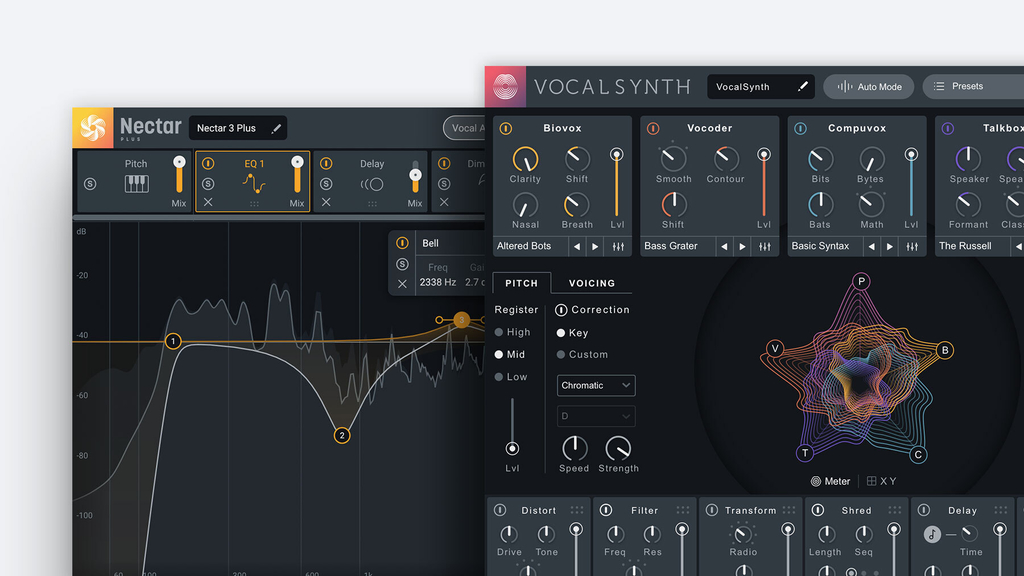Viewport: 1024px width, 576px height.
Task: Open Vocoder advanced settings sliders icon
Action: pos(765,246)
